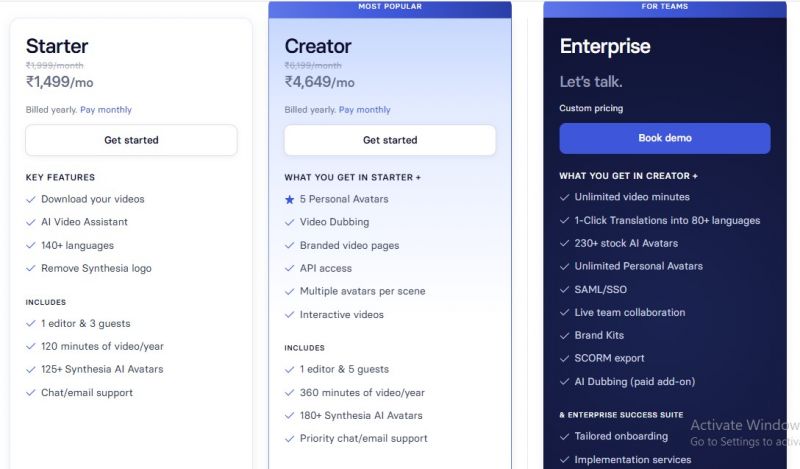
Task: Click checkmark beside API access
Action: tap(289, 268)
